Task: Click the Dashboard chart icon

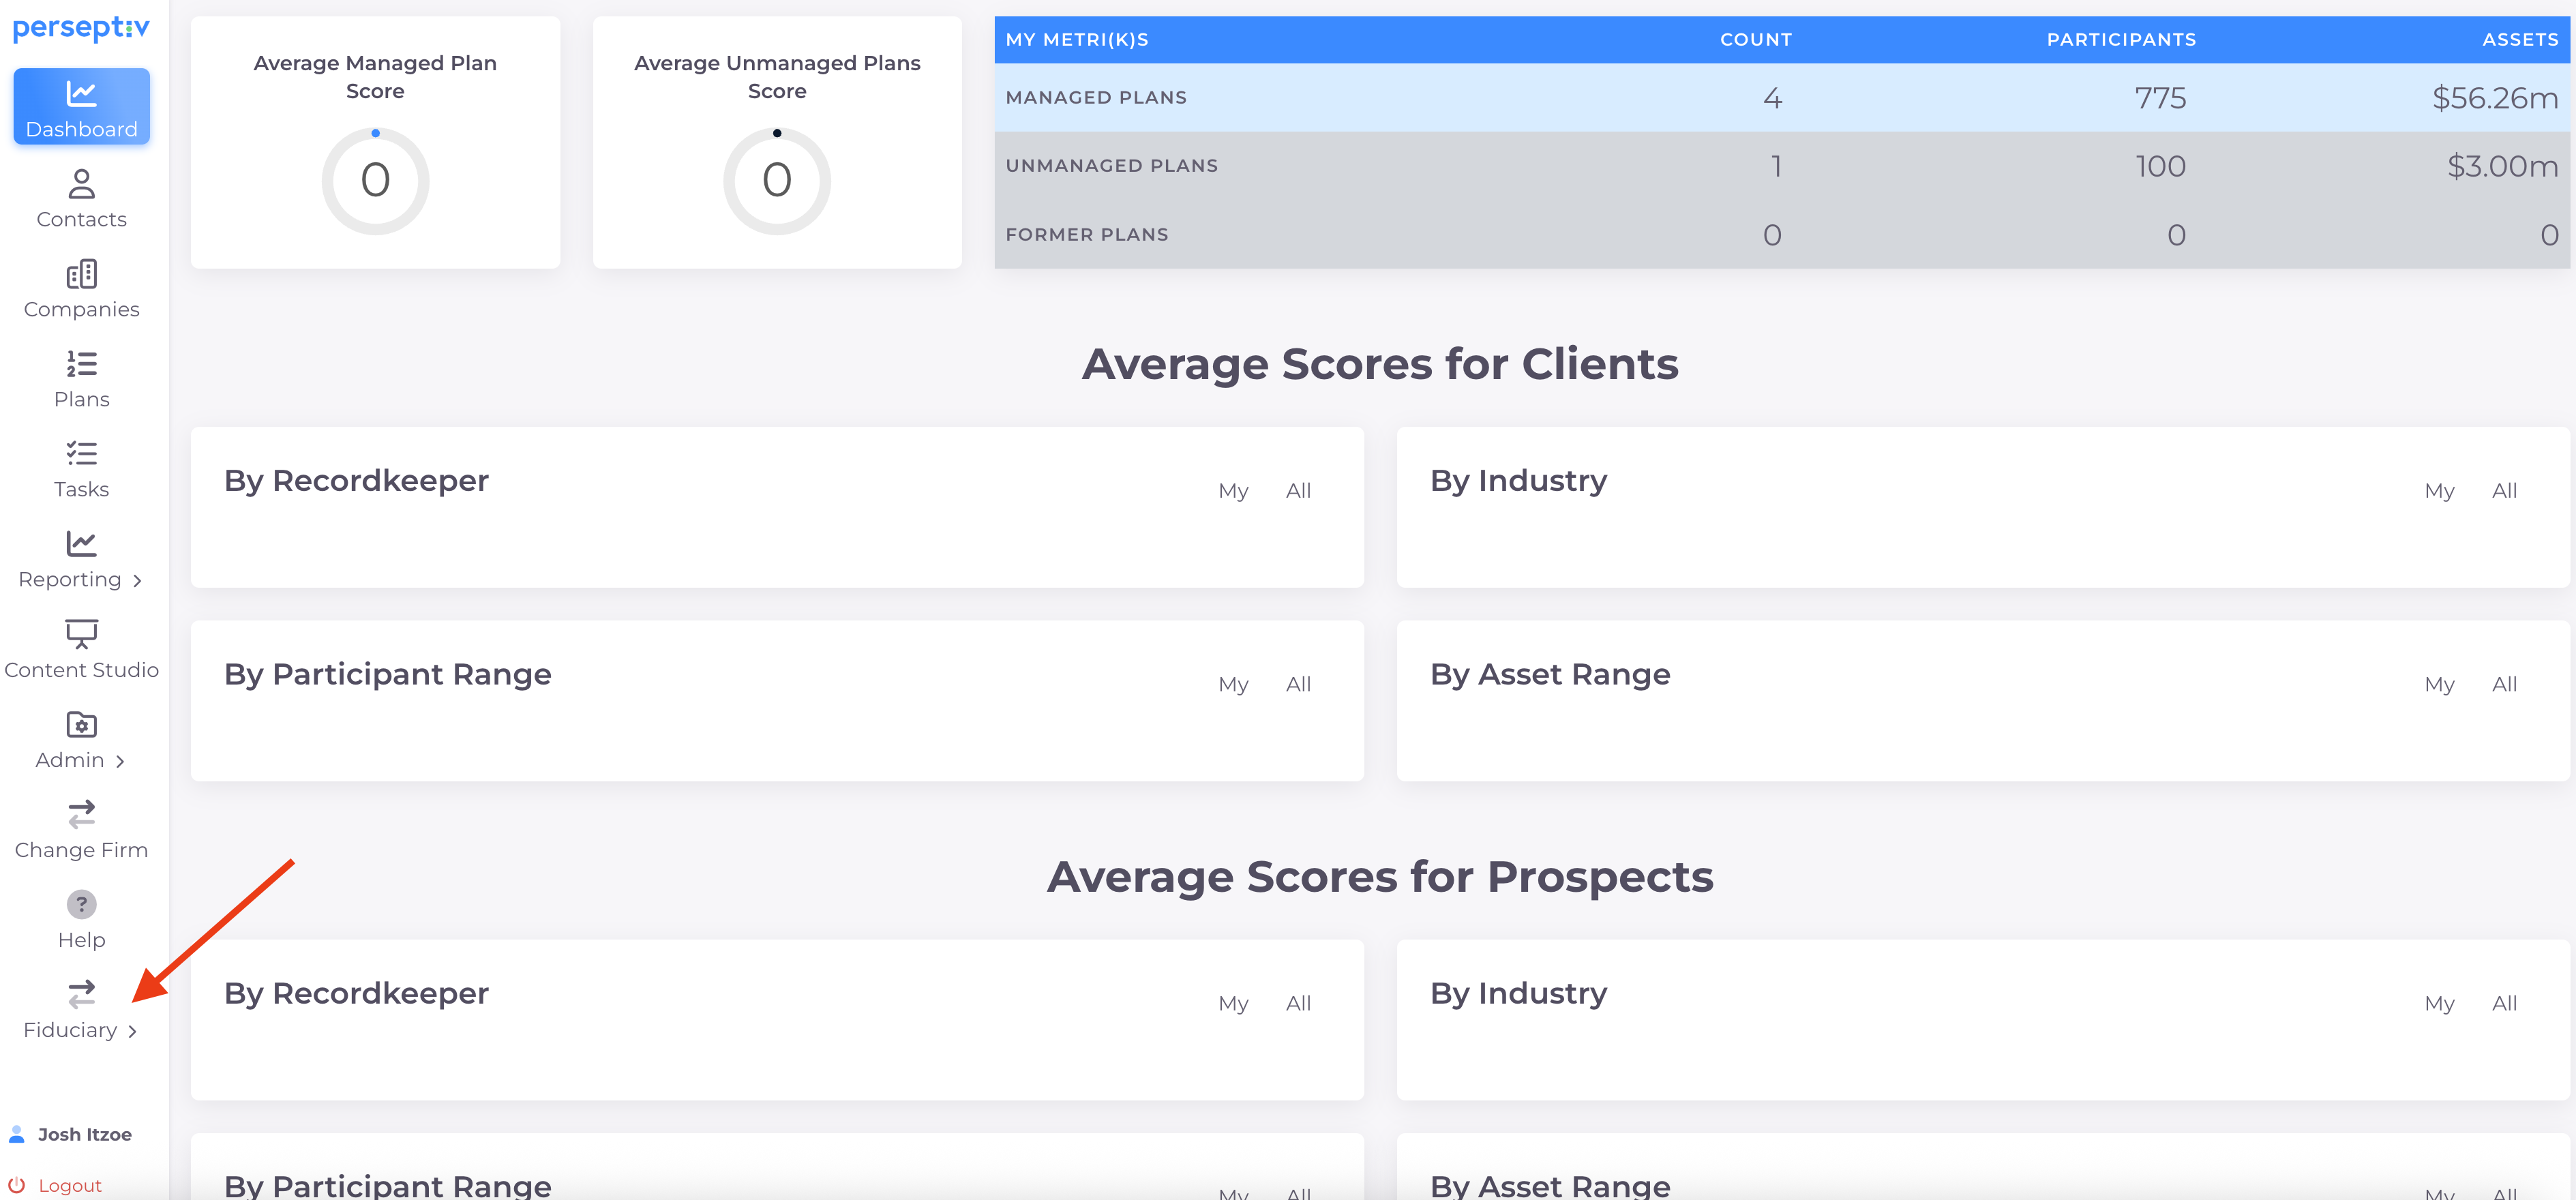Action: (81, 94)
